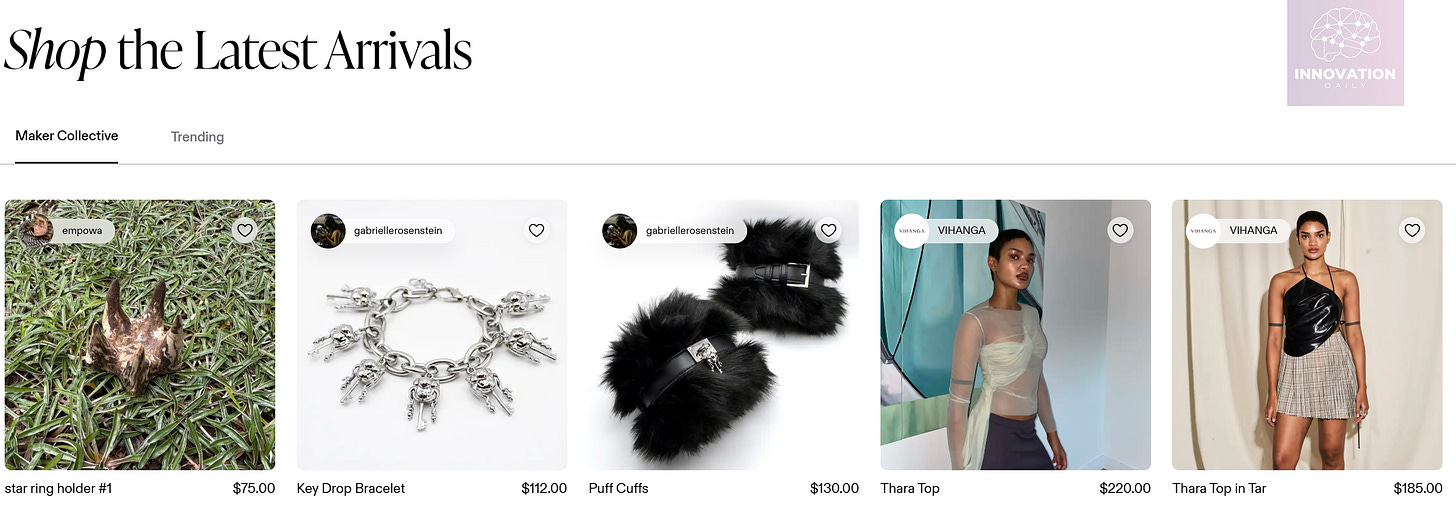Add Thara Top to favorites via heart
This screenshot has height=511, width=1456.
1120,230
